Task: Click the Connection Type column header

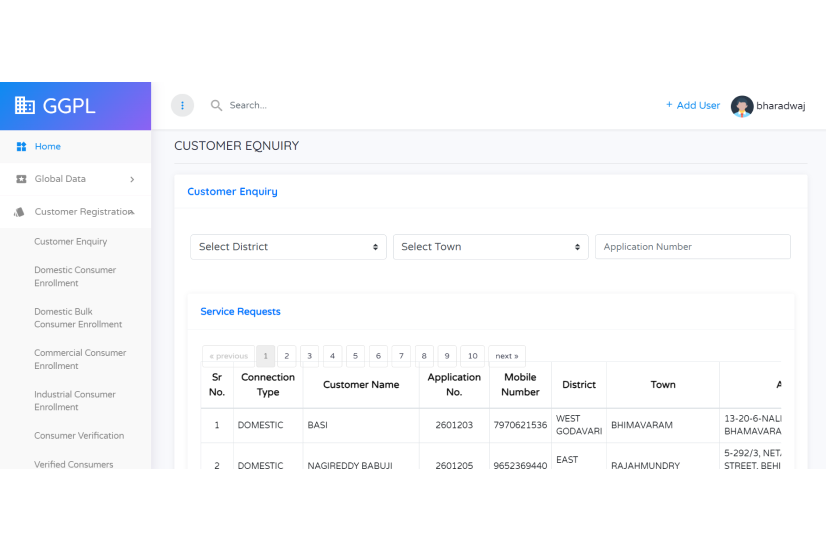Action: point(268,385)
